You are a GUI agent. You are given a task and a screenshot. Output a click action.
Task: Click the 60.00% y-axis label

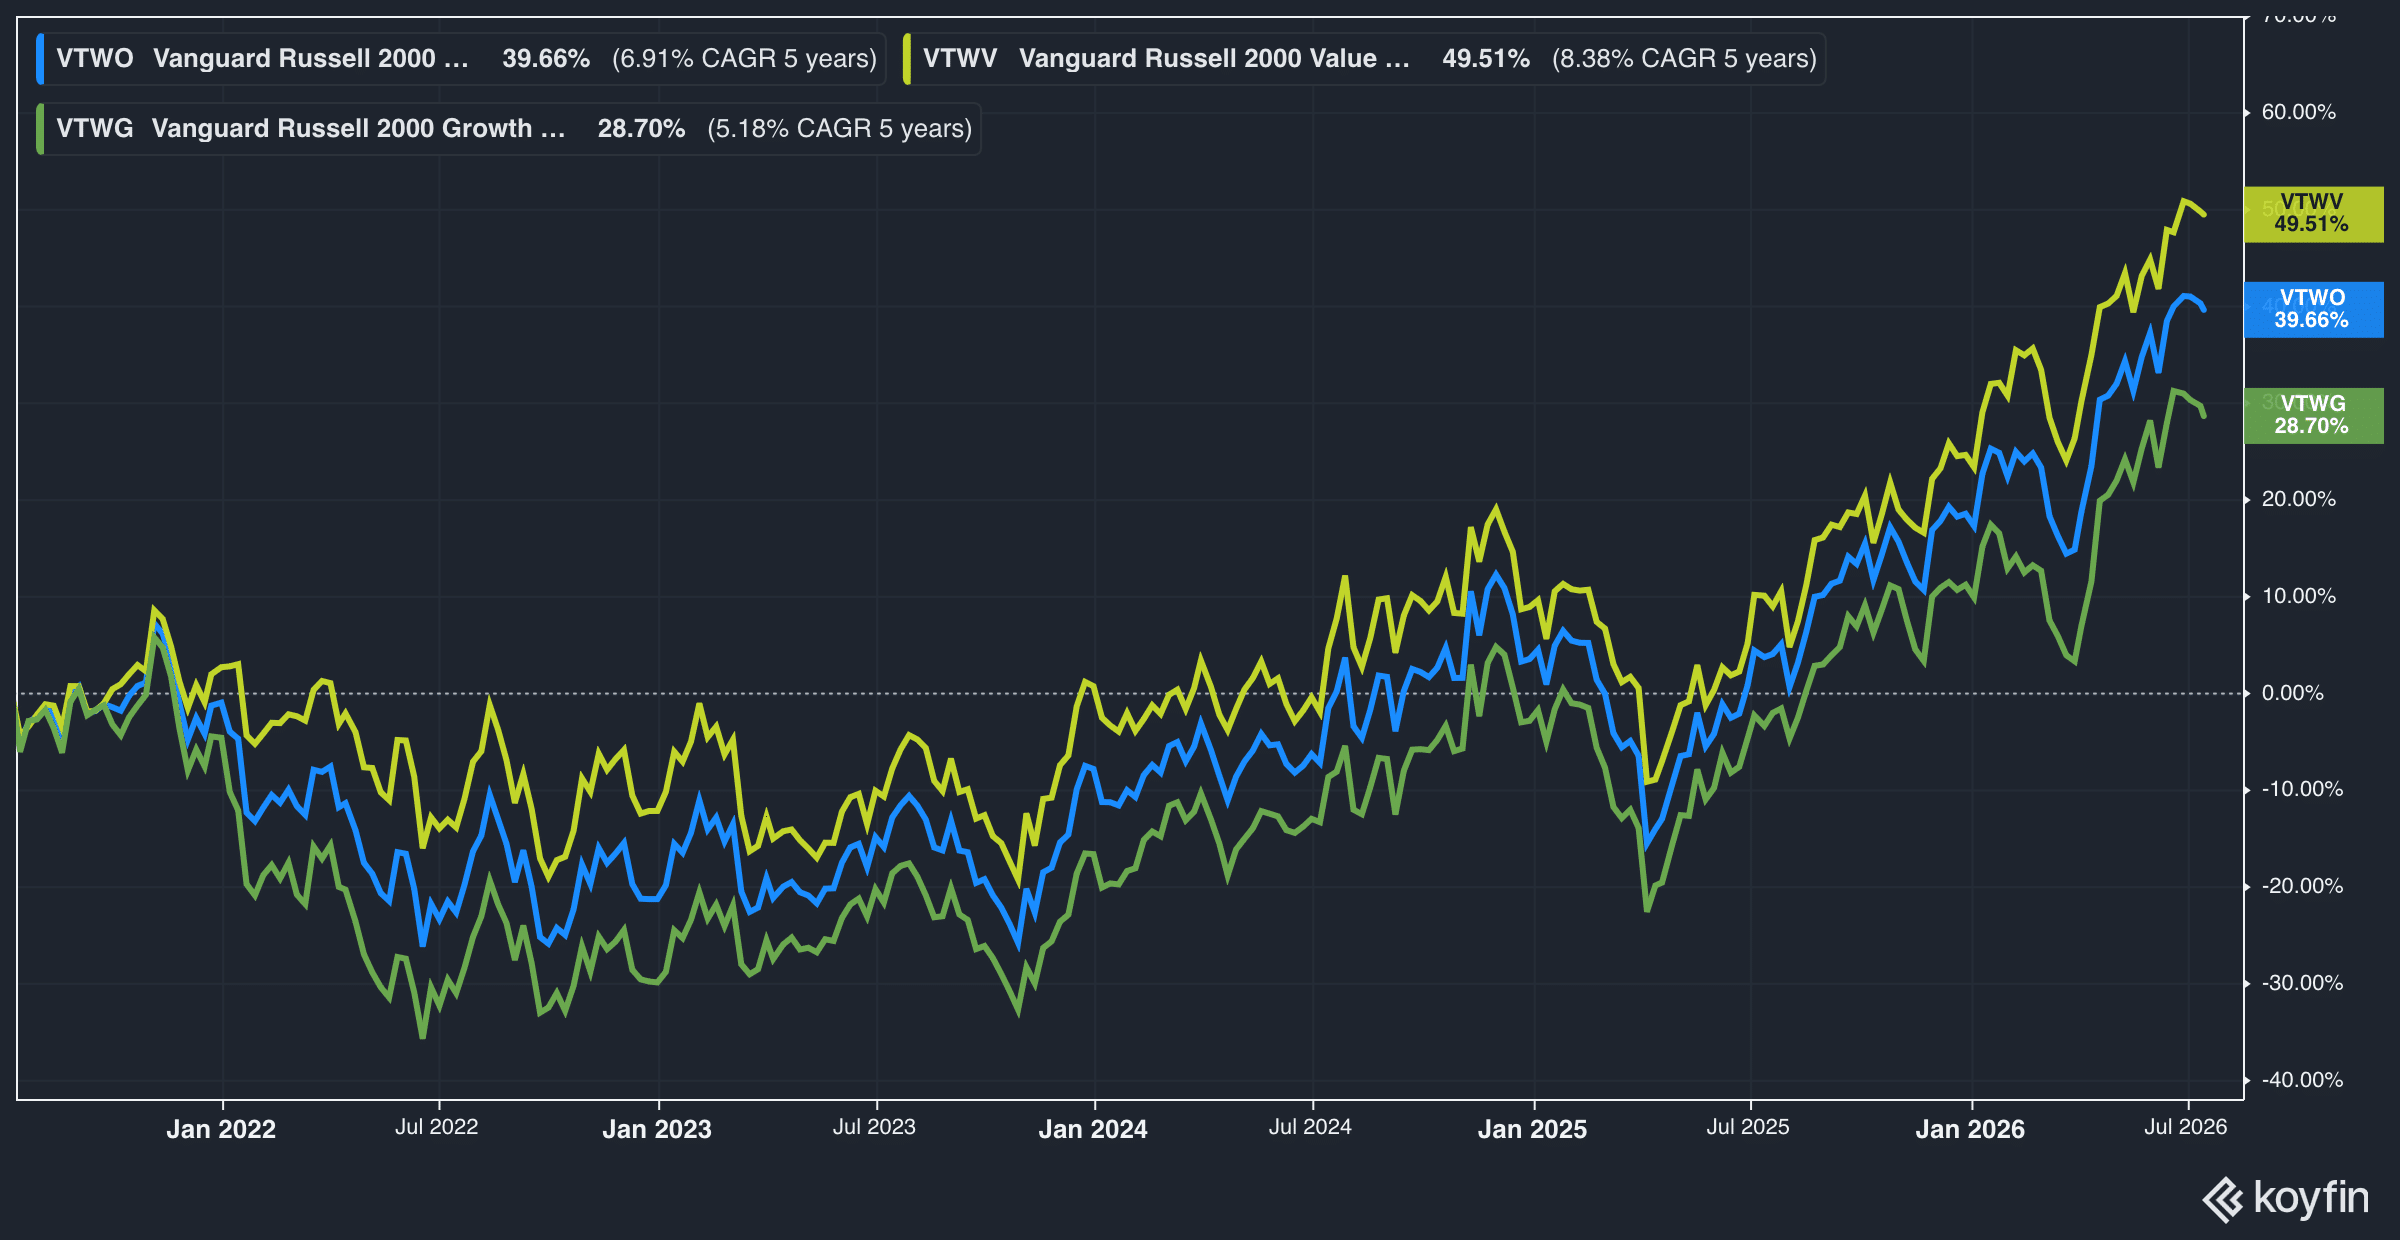click(x=2299, y=112)
